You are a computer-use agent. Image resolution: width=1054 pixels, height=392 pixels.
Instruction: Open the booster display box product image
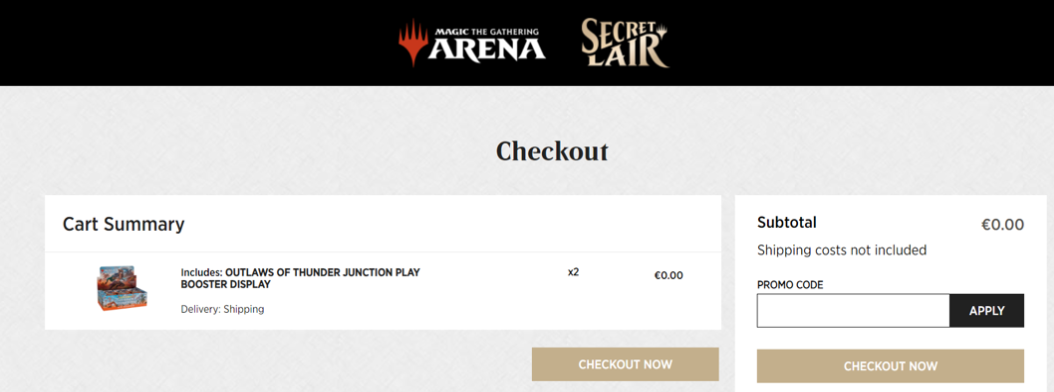click(122, 288)
